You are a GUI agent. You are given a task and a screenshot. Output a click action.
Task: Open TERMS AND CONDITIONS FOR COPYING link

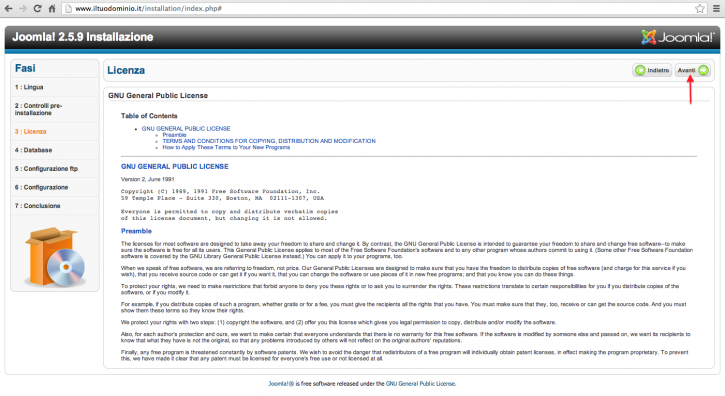point(269,141)
